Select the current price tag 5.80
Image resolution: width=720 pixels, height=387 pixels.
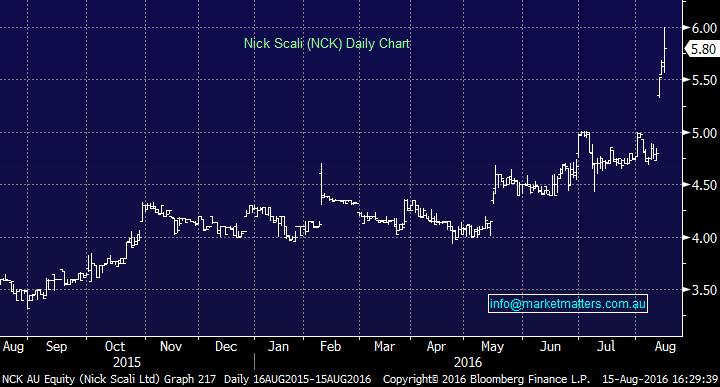pyautogui.click(x=703, y=49)
